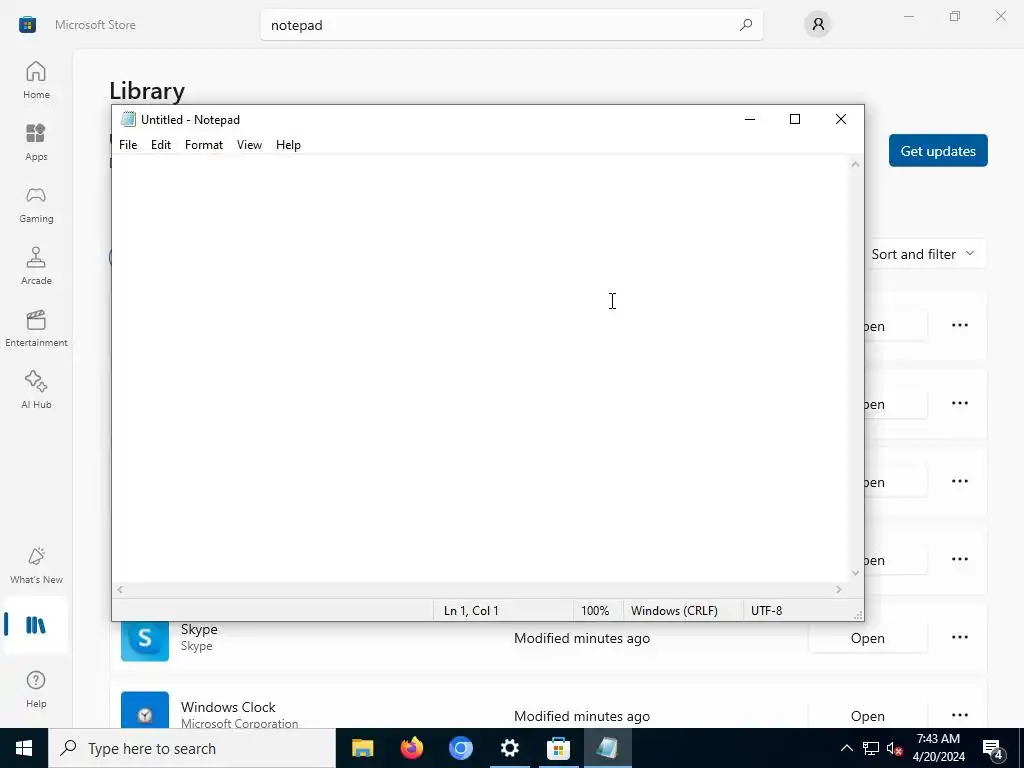The width and height of the screenshot is (1024, 768).
Task: Open What's New in Store sidebar
Action: (x=36, y=566)
